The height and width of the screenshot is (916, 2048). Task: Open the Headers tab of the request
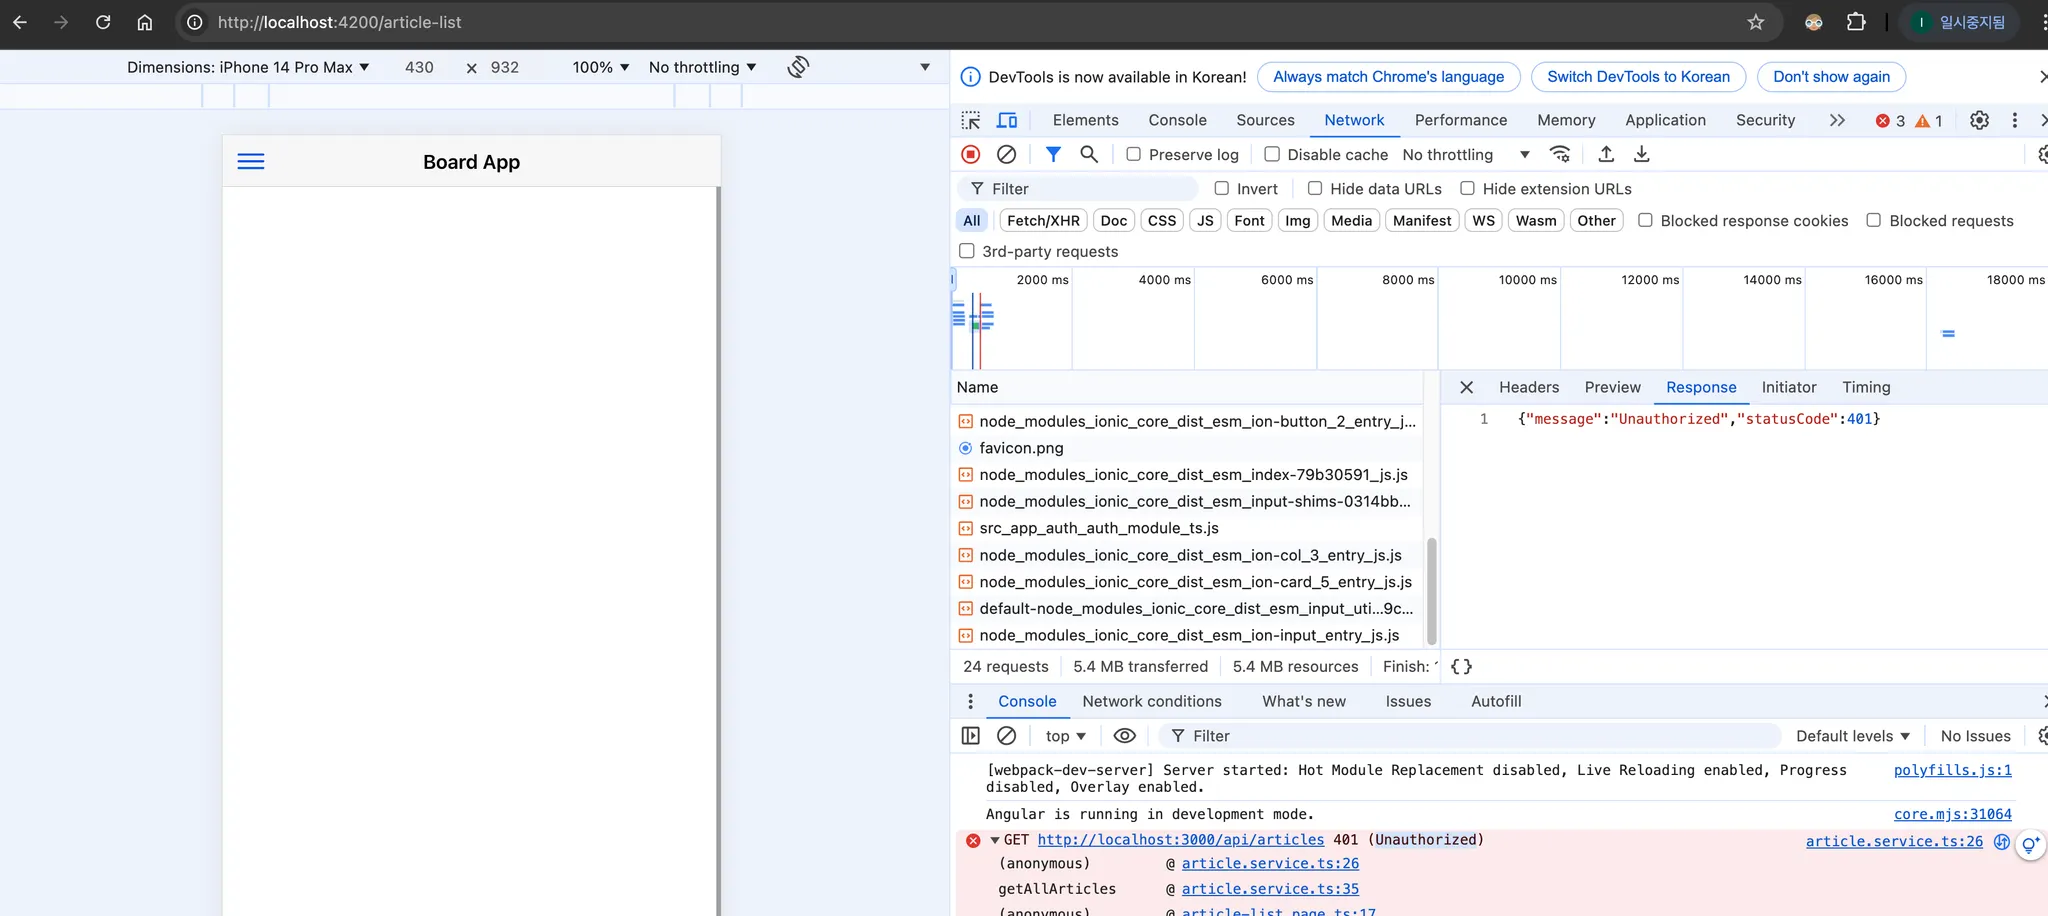1528,387
